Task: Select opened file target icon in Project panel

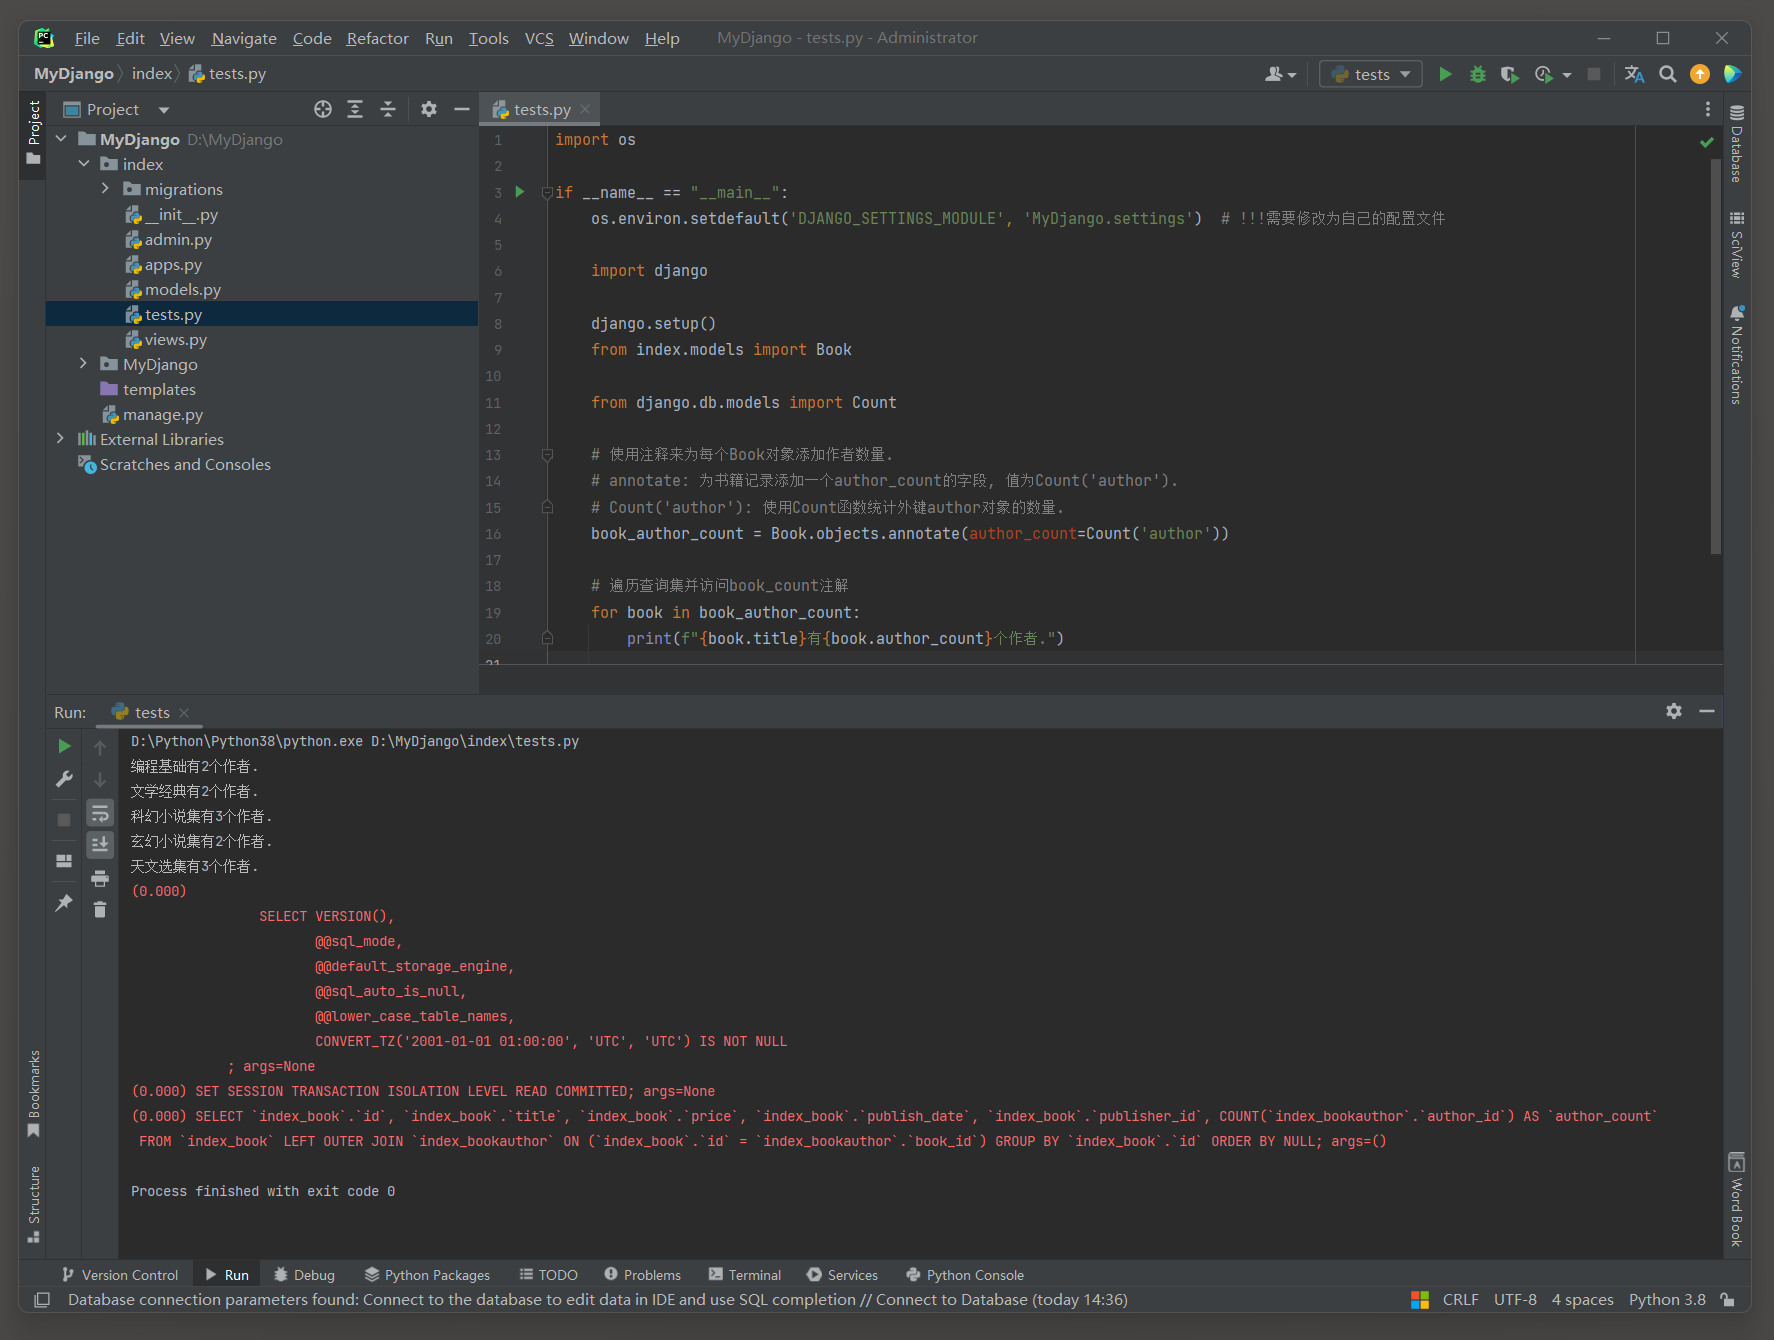Action: tap(322, 109)
